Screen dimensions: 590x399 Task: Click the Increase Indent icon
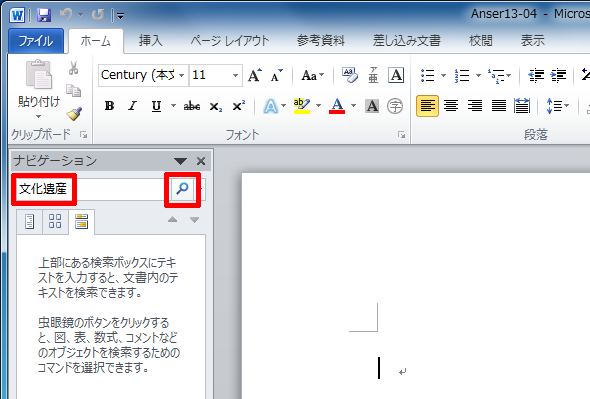[x=559, y=75]
